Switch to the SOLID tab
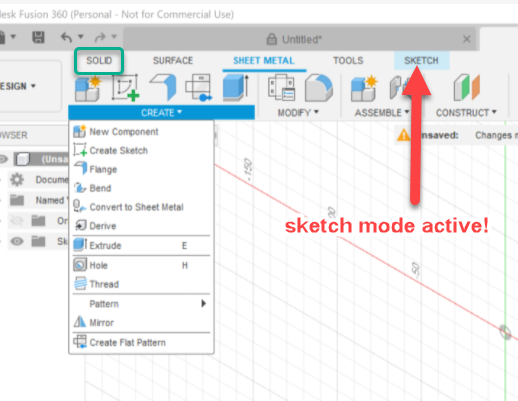Screen dimensions: 518x401 click(99, 61)
